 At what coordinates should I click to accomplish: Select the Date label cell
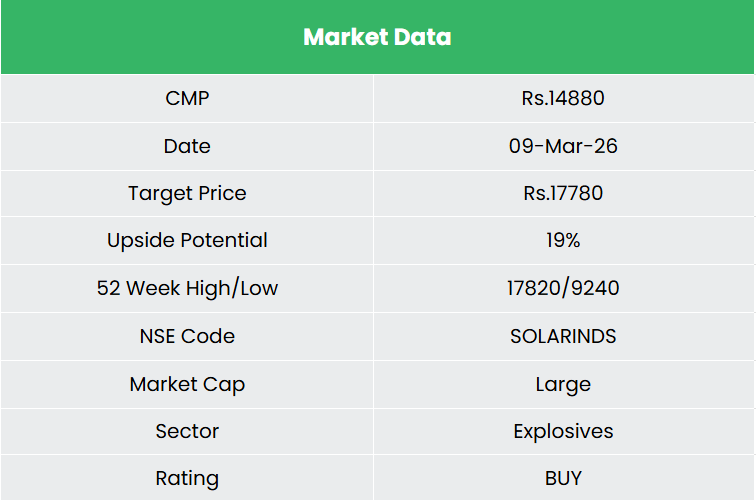(x=187, y=146)
